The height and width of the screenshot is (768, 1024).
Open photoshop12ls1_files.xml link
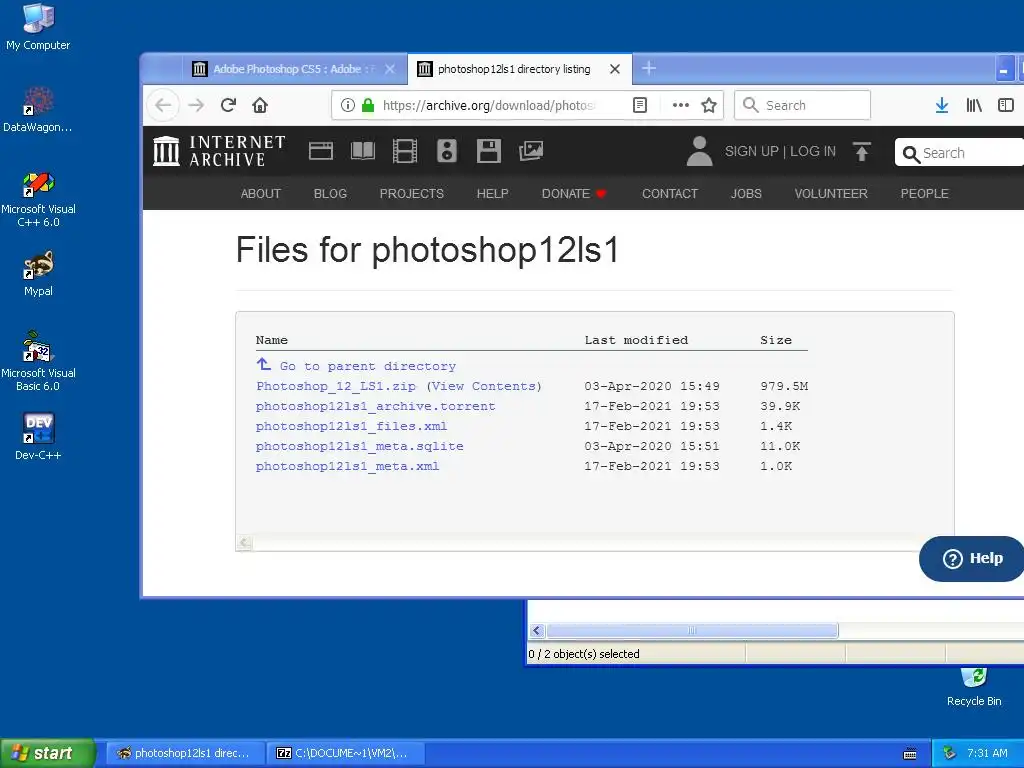tap(351, 426)
